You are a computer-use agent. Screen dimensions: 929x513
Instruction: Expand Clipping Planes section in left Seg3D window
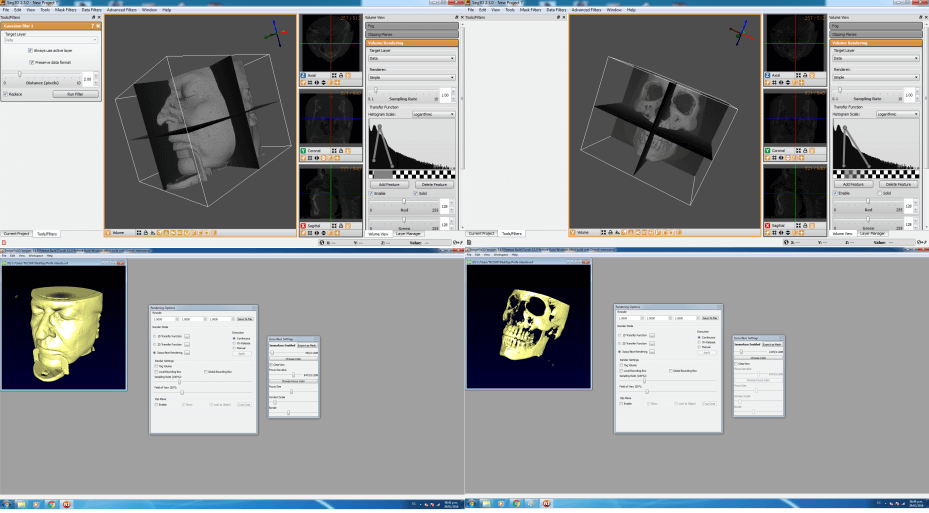[x=412, y=34]
